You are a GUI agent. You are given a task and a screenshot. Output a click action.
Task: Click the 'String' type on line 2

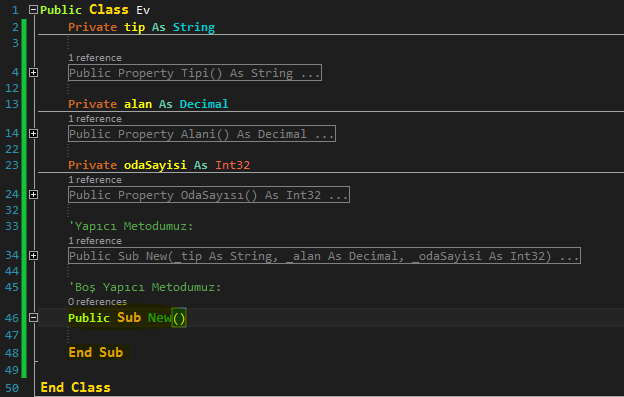tap(194, 27)
